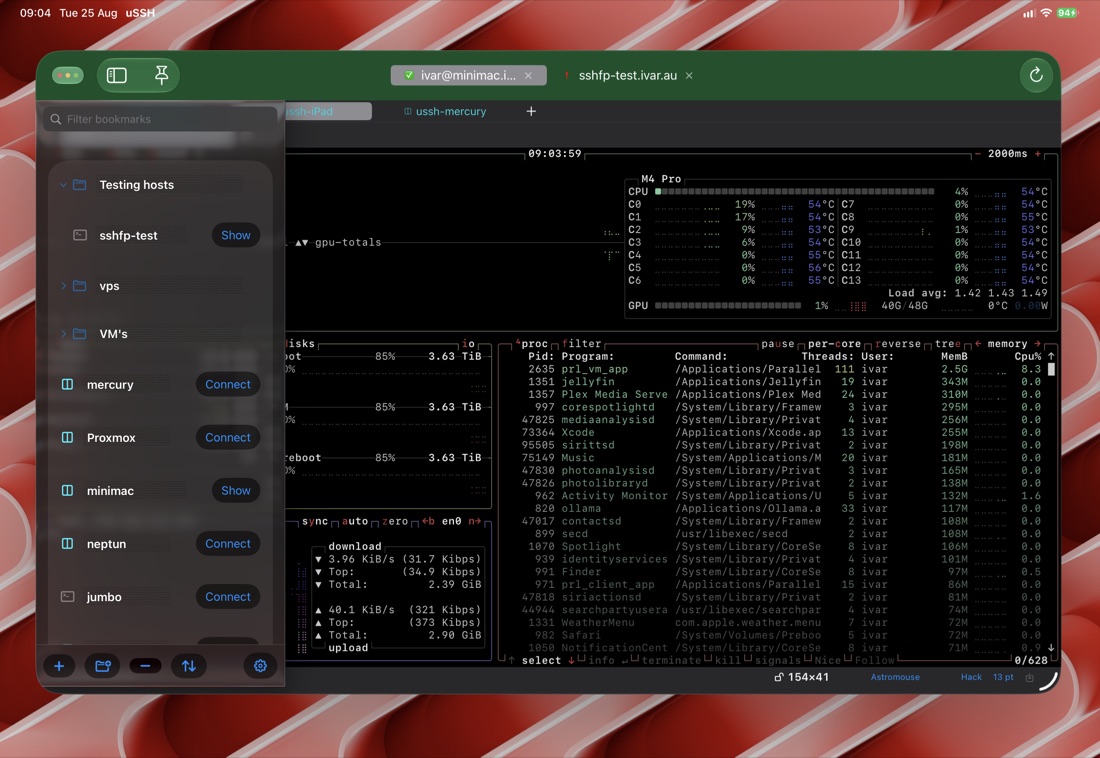Collapse the Testing hosts folder
This screenshot has width=1100, height=758.
(x=63, y=185)
